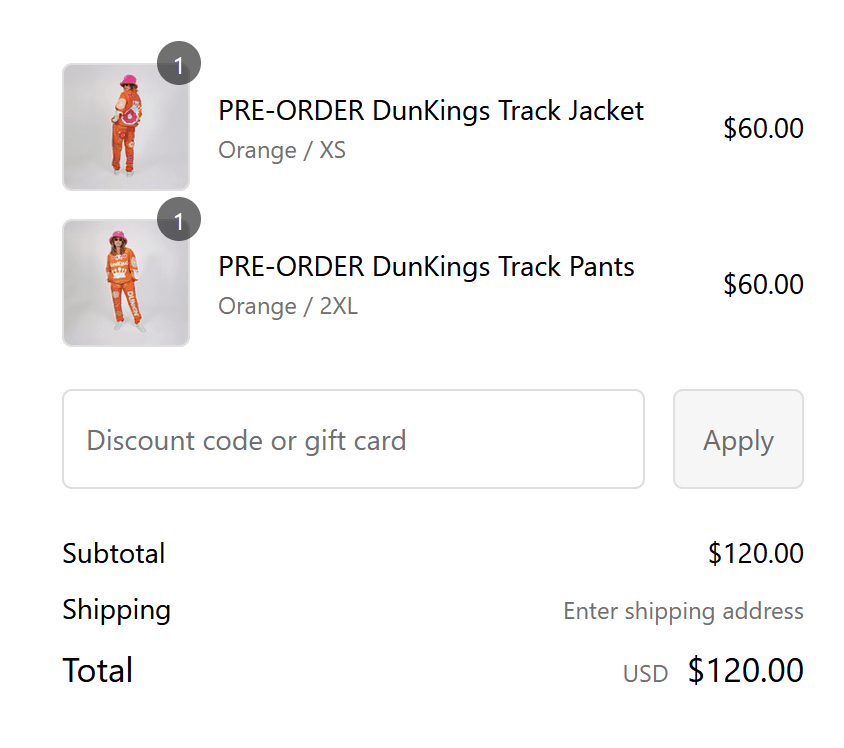Viewport: 844px width, 748px height.
Task: Click the USD currency indicator
Action: [x=645, y=674]
